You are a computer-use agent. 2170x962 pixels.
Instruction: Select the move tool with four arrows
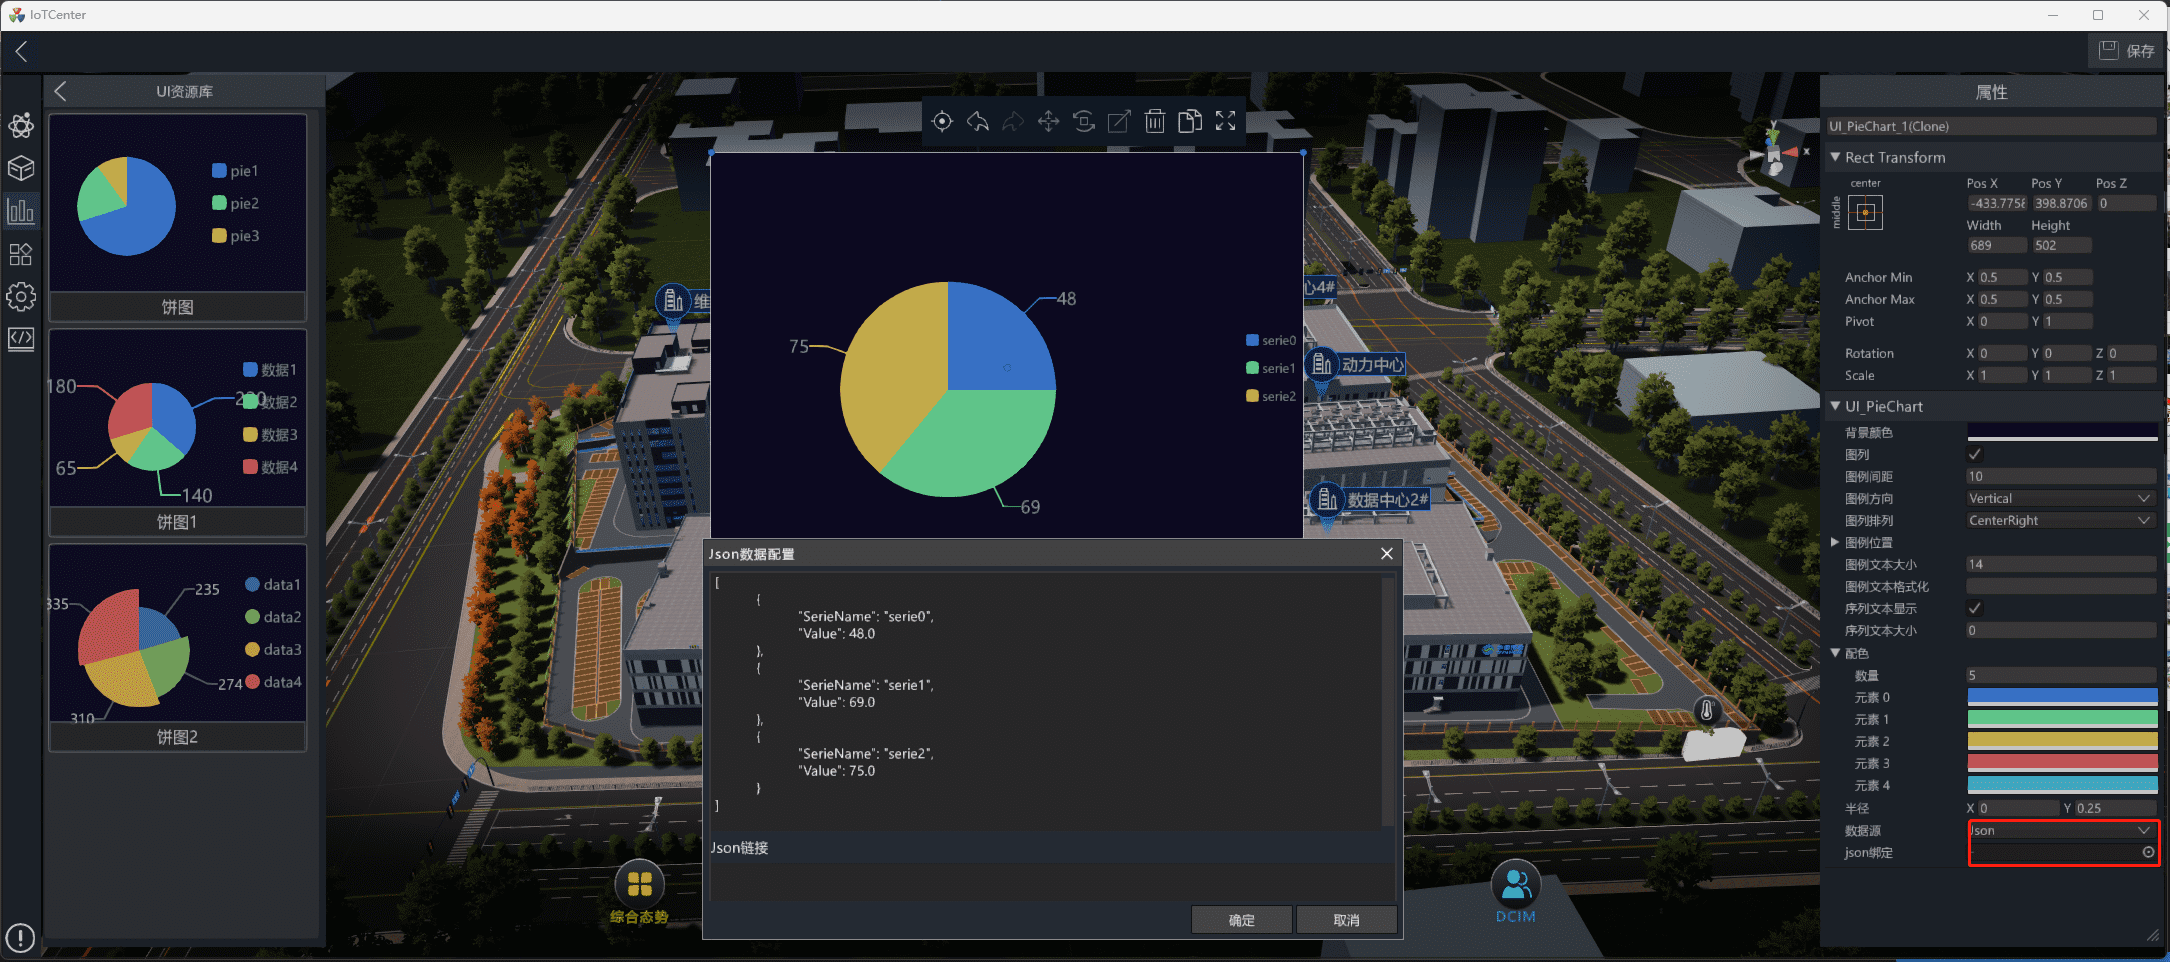click(x=1048, y=122)
